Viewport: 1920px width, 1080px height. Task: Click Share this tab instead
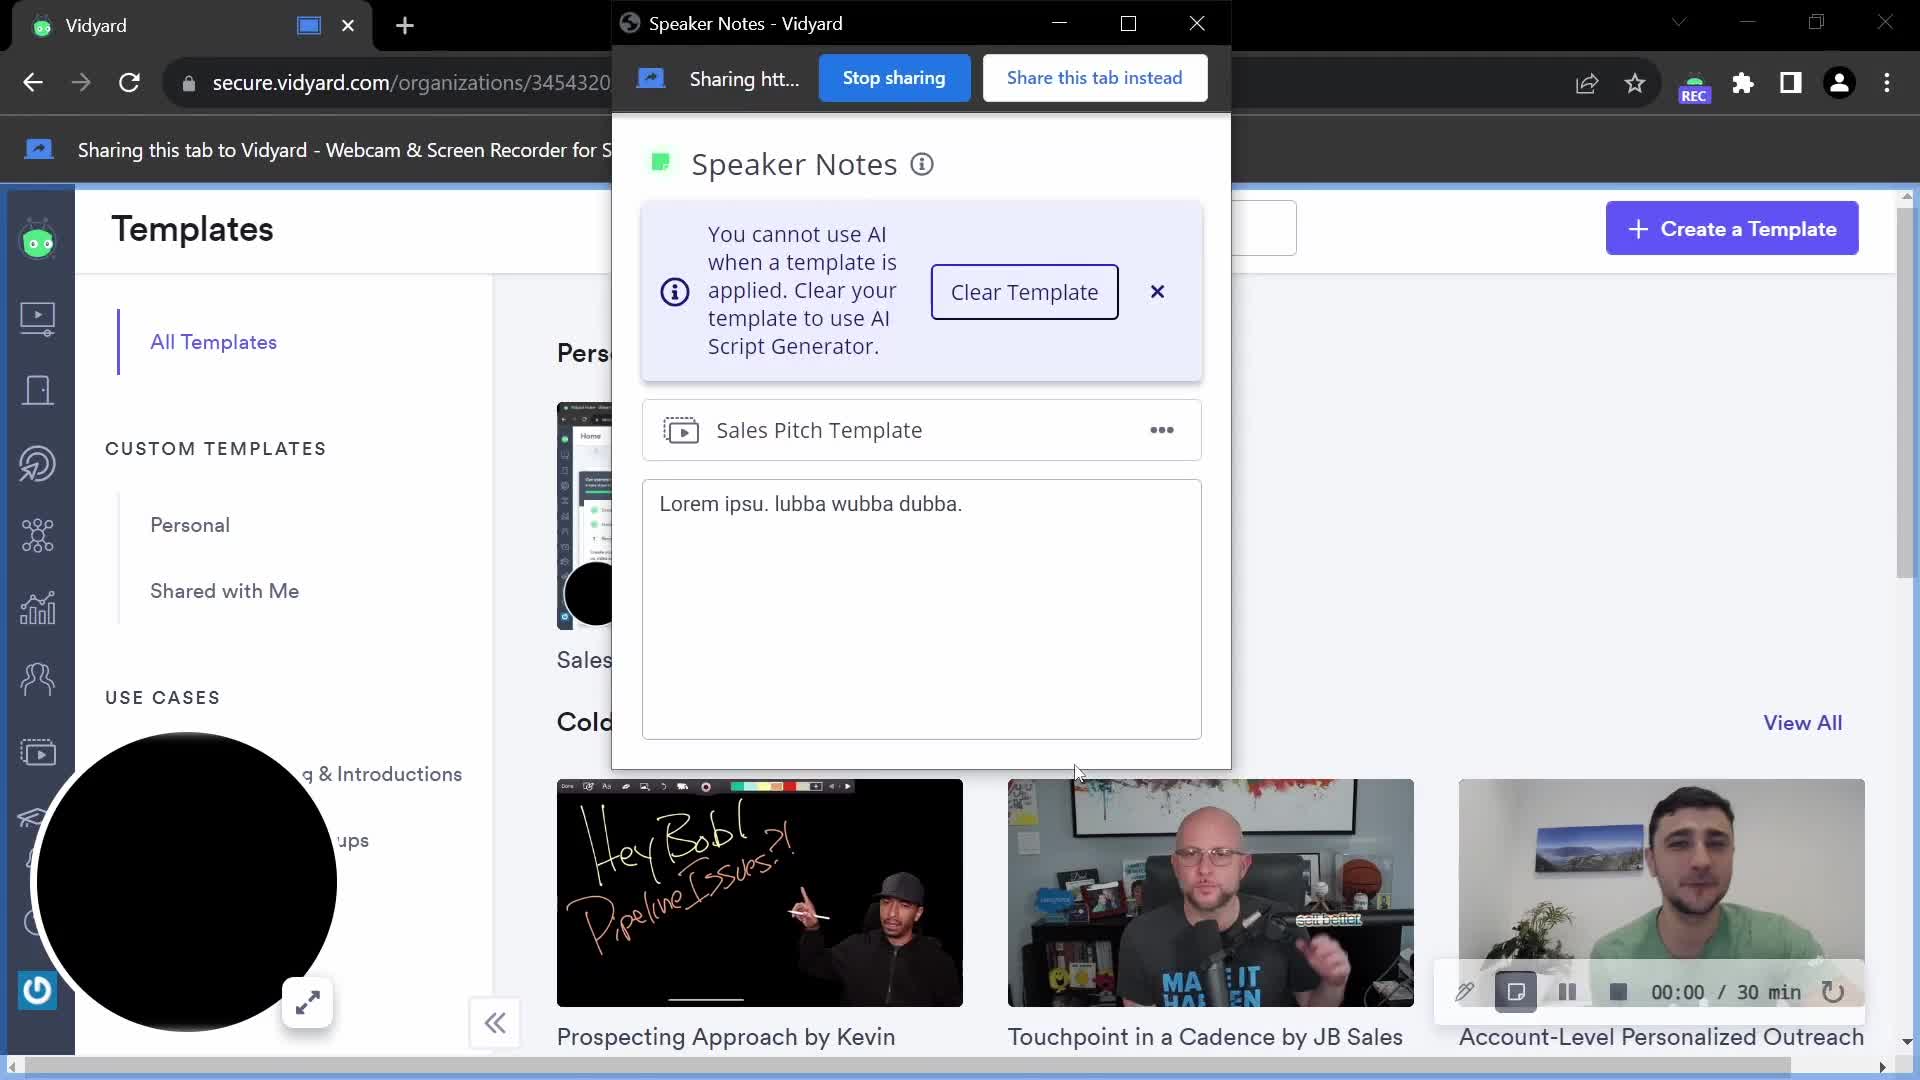click(x=1094, y=78)
